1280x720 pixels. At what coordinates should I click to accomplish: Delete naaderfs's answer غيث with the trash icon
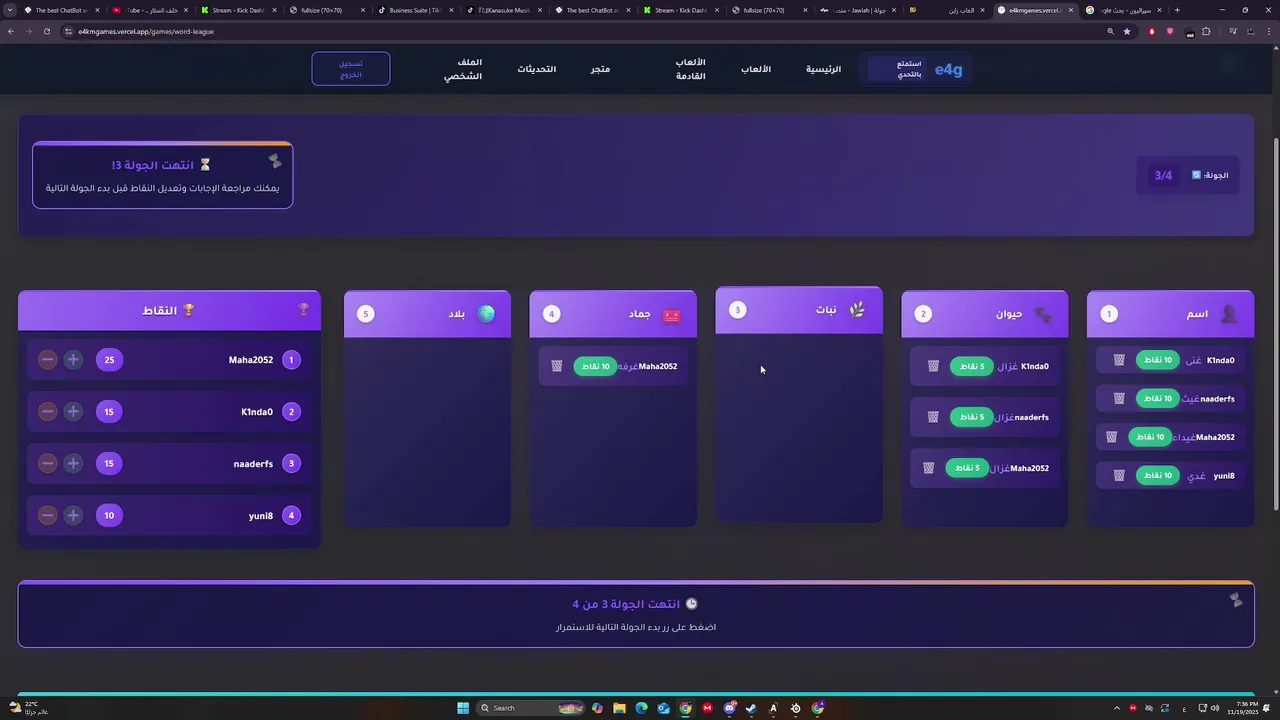[x=1119, y=398]
